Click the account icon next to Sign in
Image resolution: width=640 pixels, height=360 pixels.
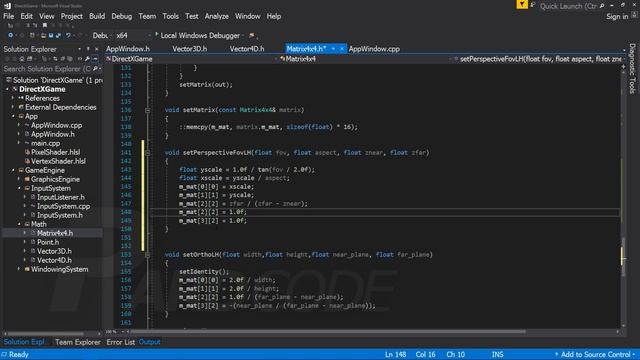click(x=634, y=15)
